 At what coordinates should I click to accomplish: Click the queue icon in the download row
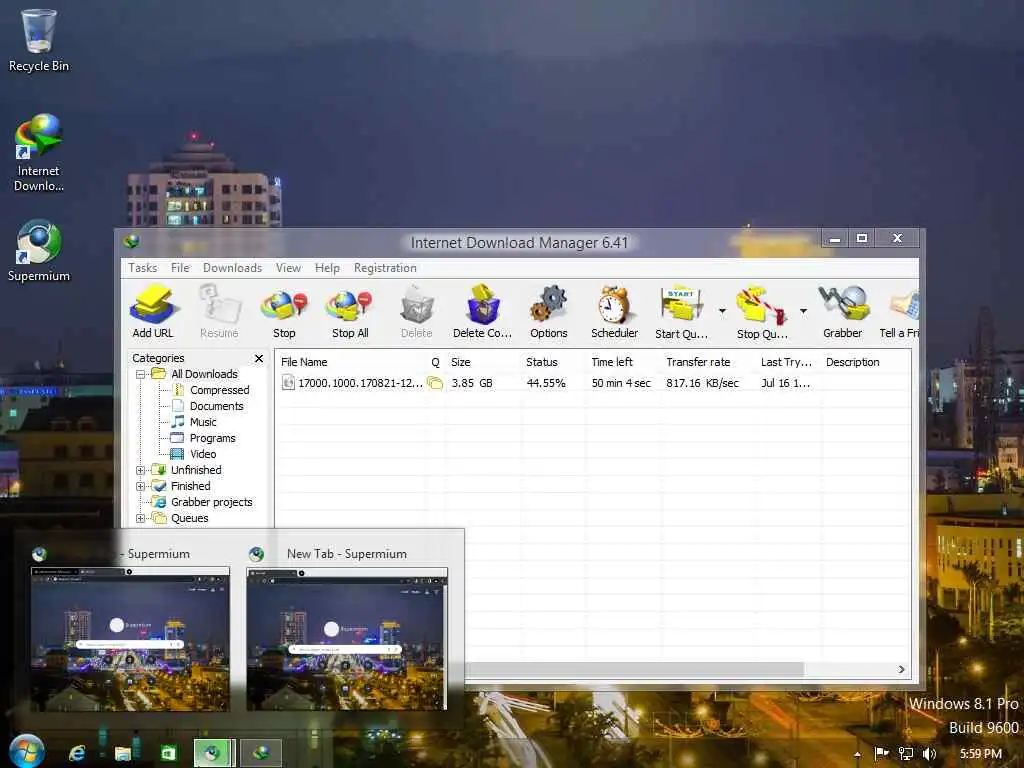coord(434,383)
